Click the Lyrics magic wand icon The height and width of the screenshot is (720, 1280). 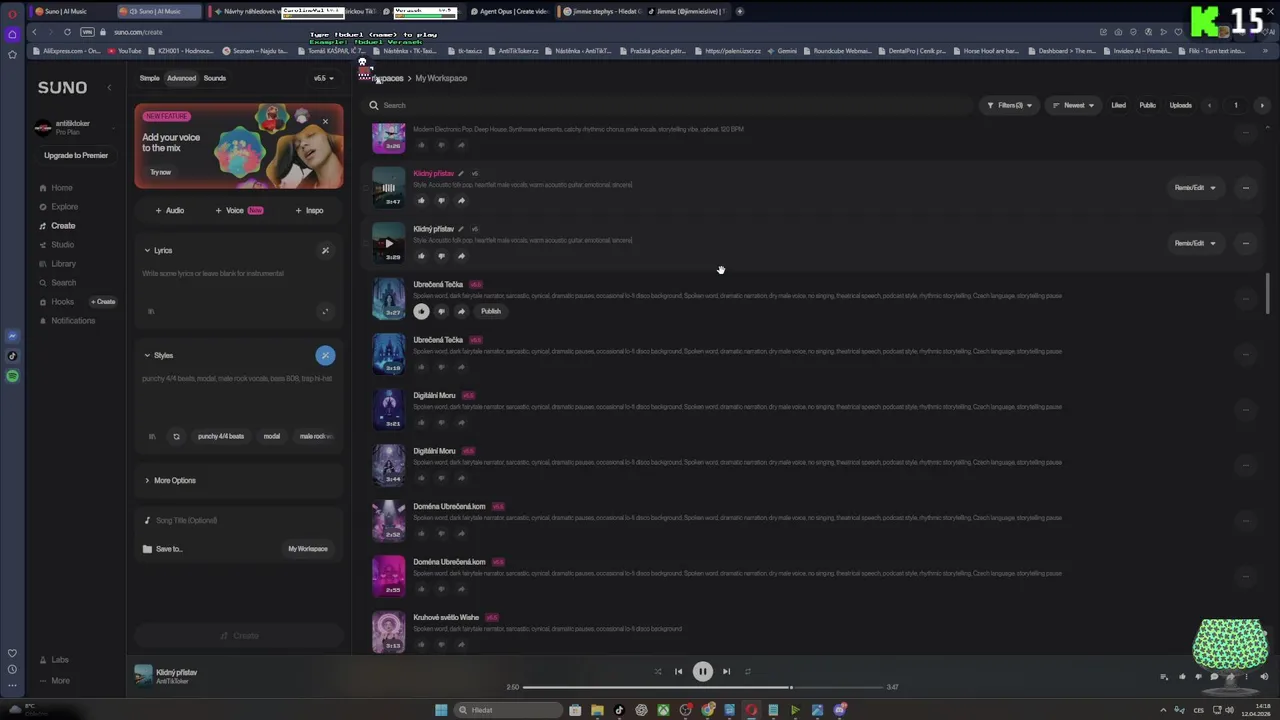(325, 250)
